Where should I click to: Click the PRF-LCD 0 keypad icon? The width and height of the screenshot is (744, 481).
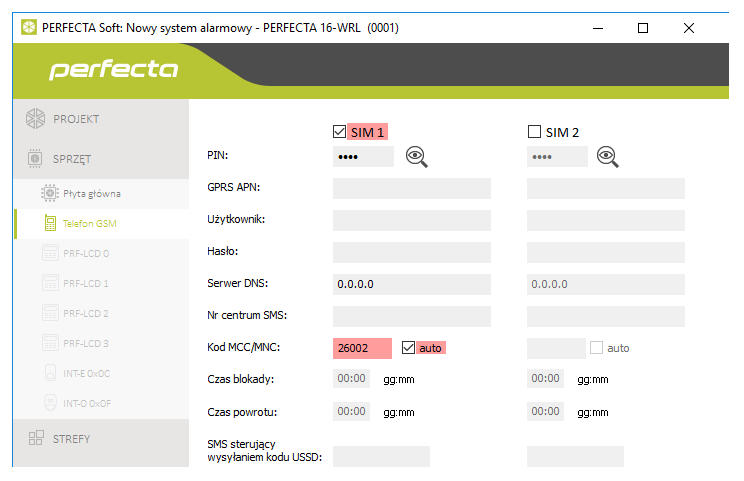(50, 253)
